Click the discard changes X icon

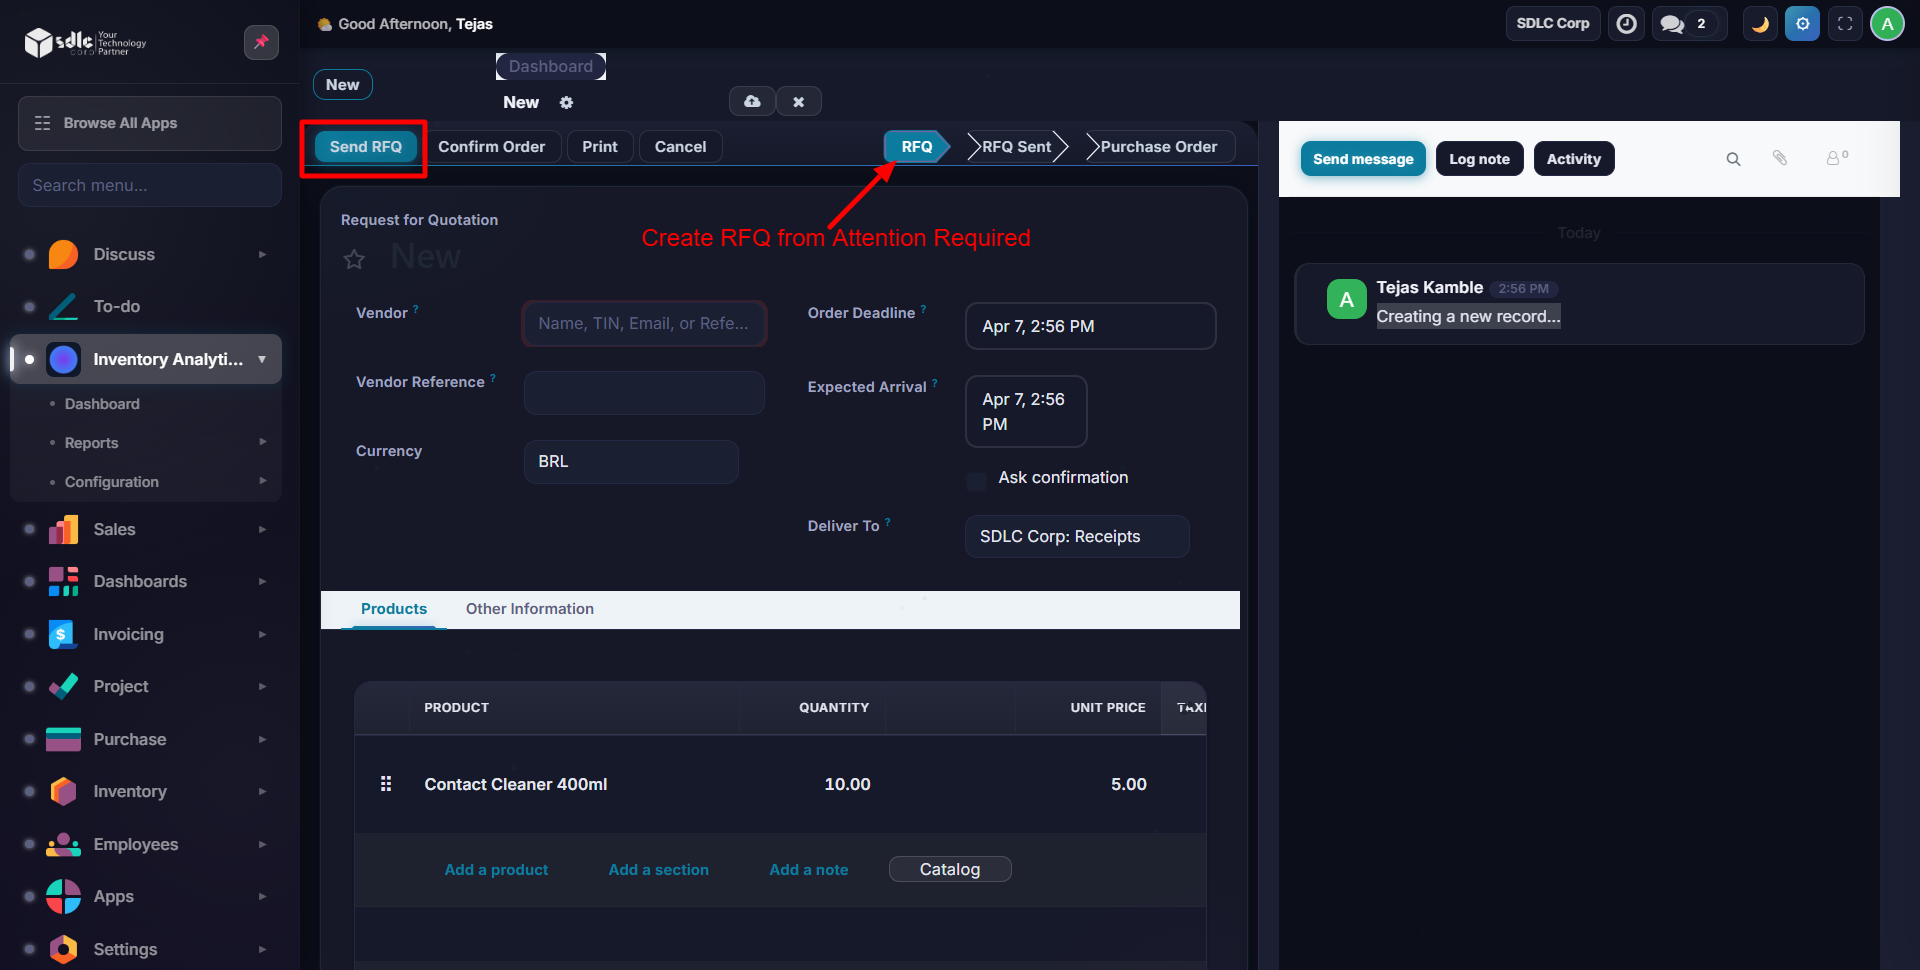pyautogui.click(x=798, y=101)
